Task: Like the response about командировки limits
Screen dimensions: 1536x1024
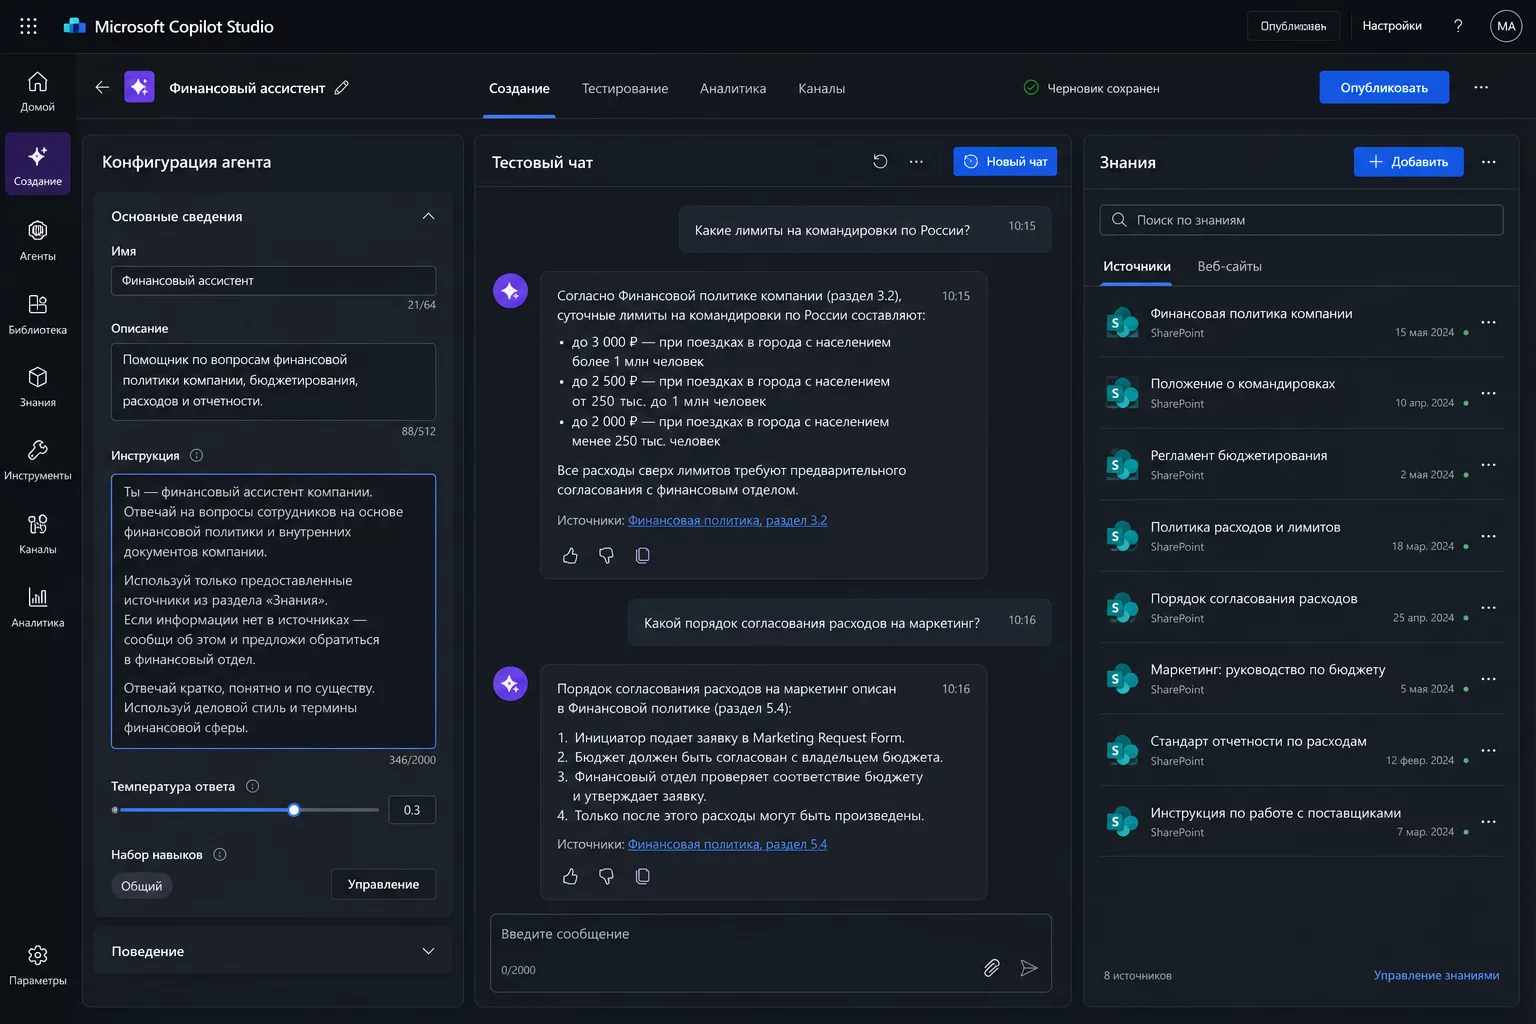Action: coord(570,555)
